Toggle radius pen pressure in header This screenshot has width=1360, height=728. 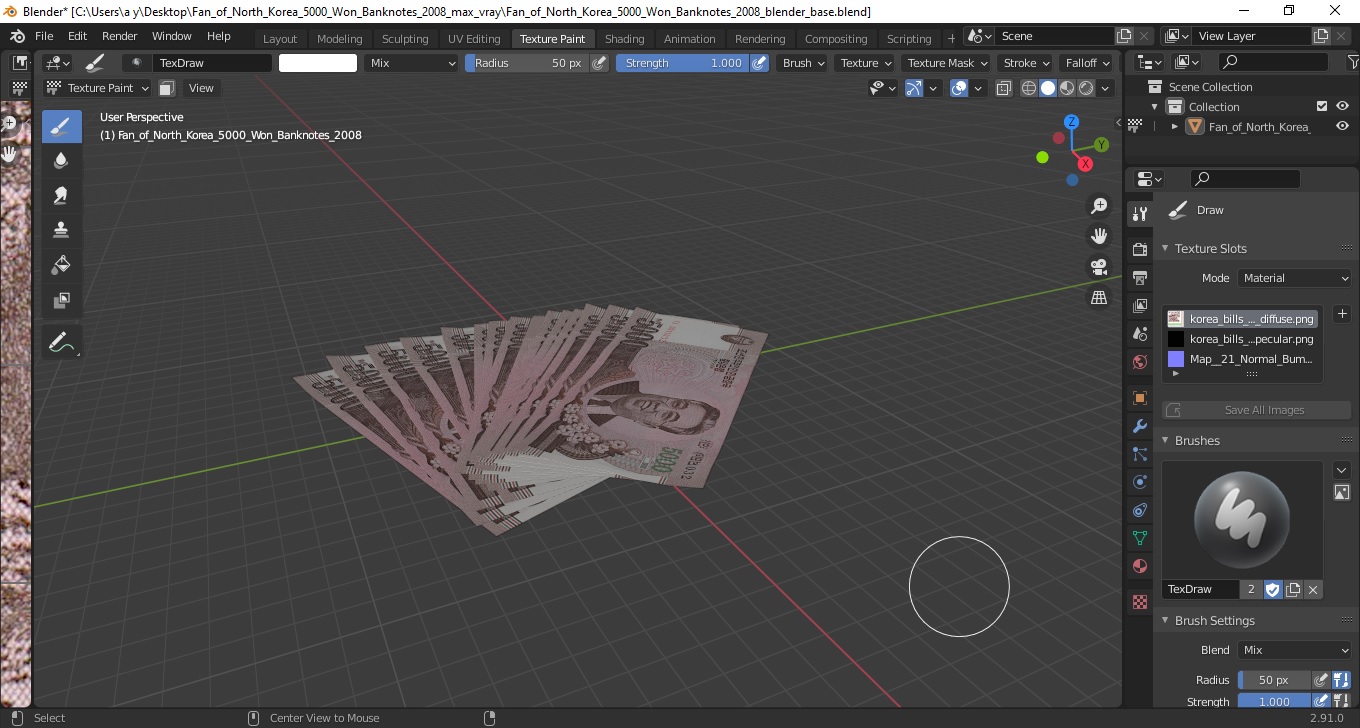[599, 63]
